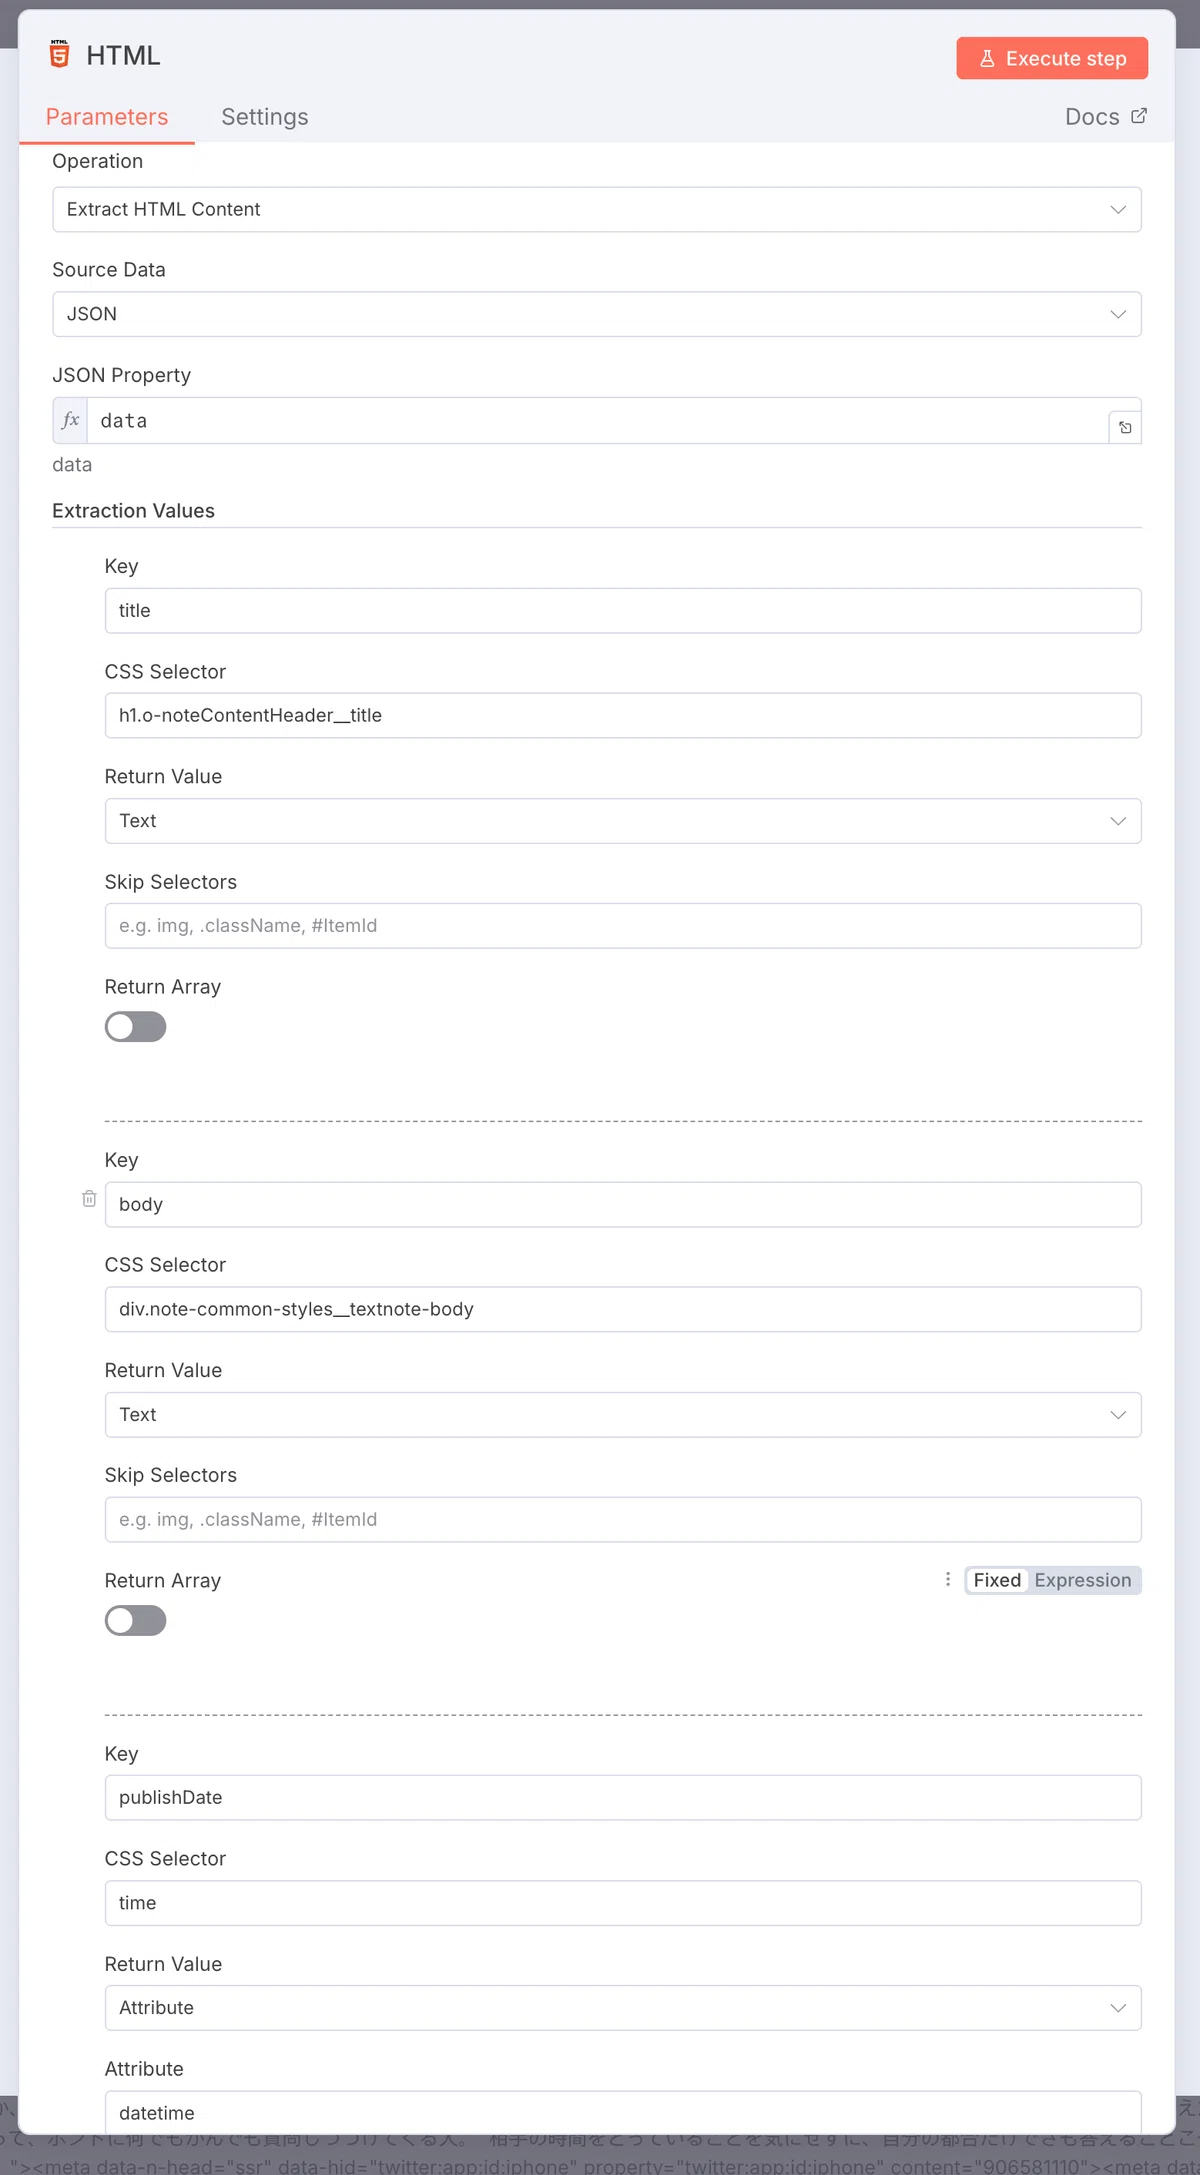Select the Parameters tab
This screenshot has height=2175, width=1200.
[107, 117]
